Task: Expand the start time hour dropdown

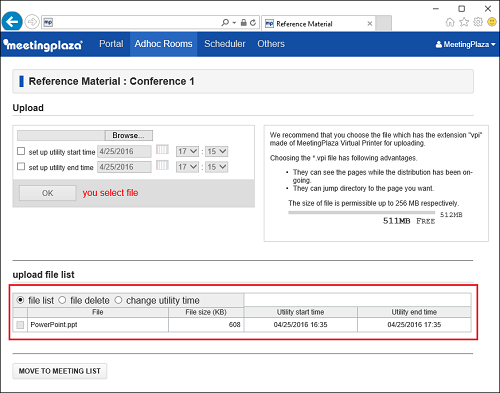Action: pyautogui.click(x=187, y=151)
